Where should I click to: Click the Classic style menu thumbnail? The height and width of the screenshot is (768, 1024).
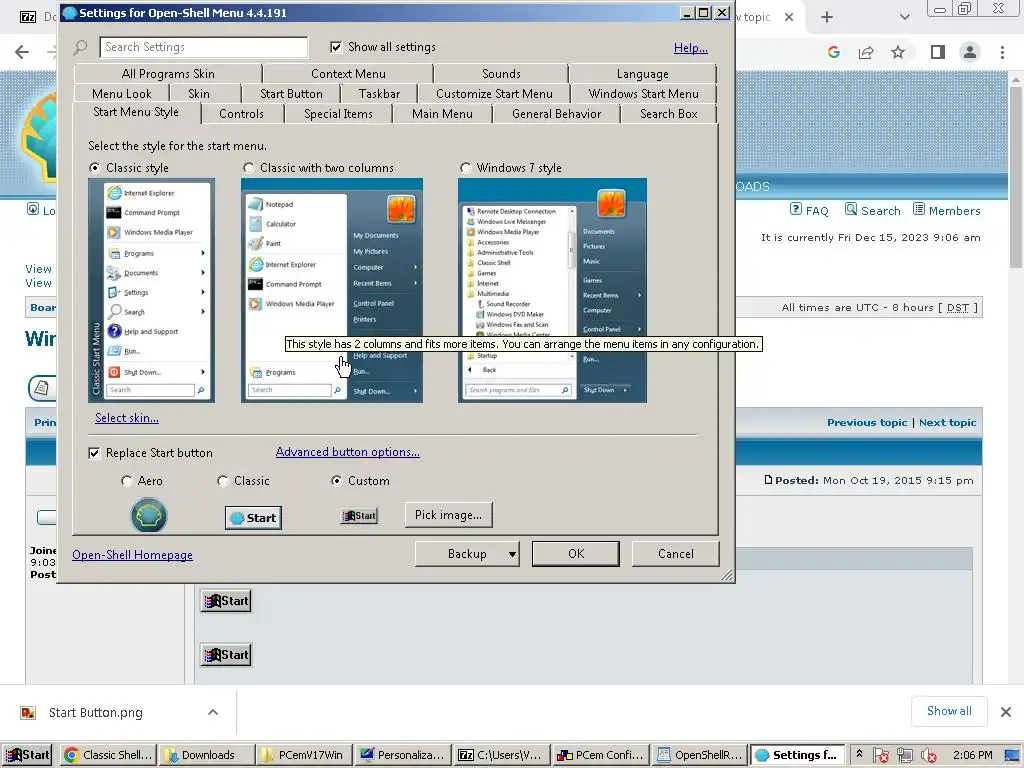coord(152,291)
